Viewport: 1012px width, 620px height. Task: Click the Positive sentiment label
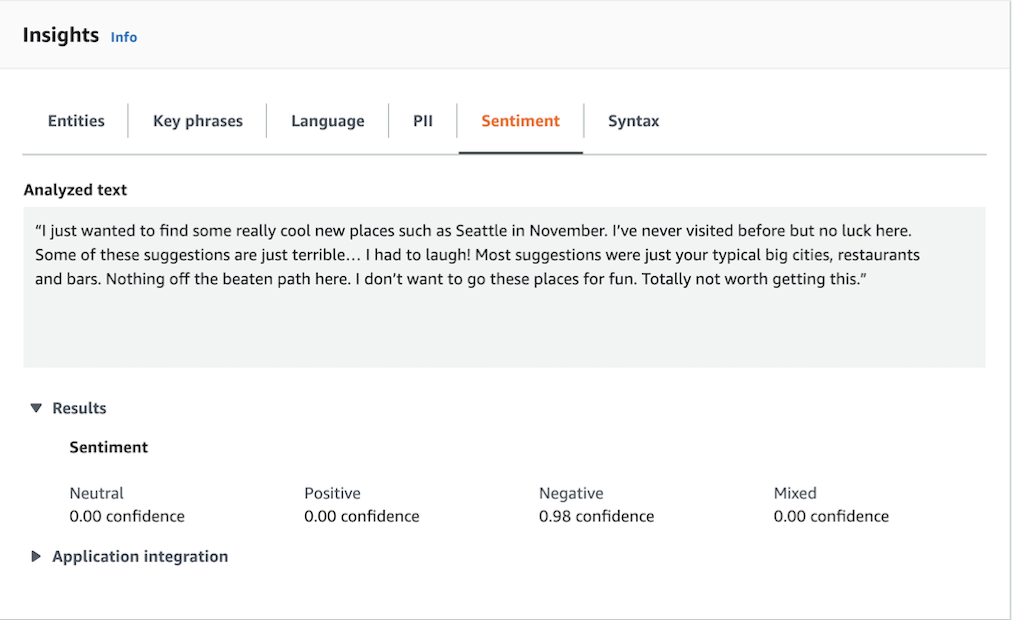click(332, 493)
